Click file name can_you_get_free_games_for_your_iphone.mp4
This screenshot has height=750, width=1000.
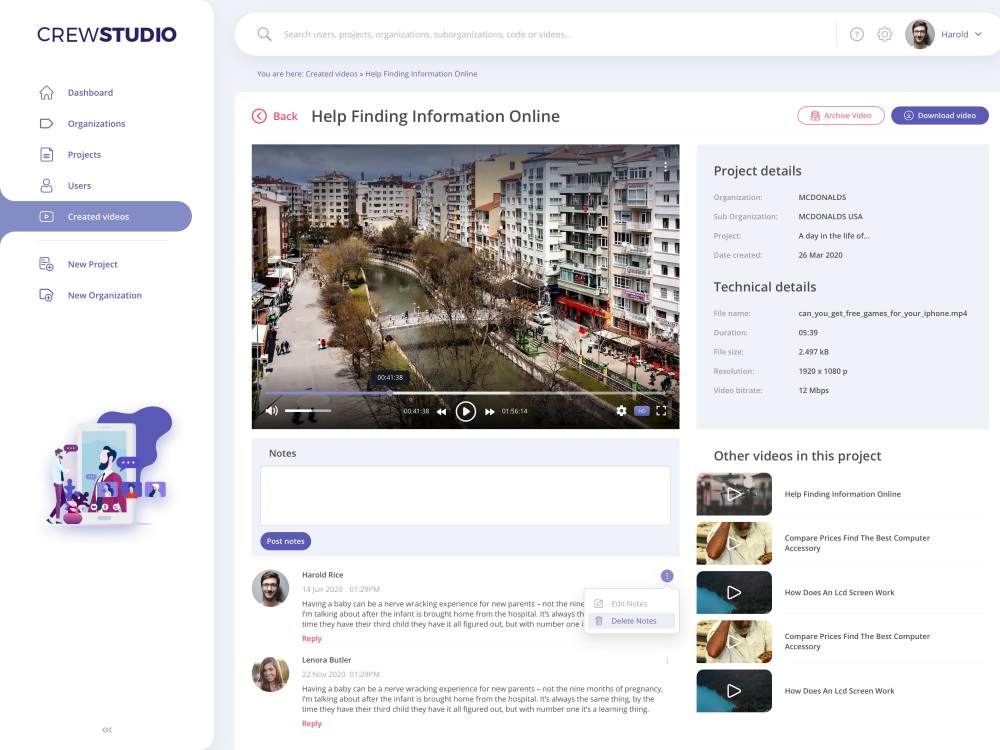[883, 313]
